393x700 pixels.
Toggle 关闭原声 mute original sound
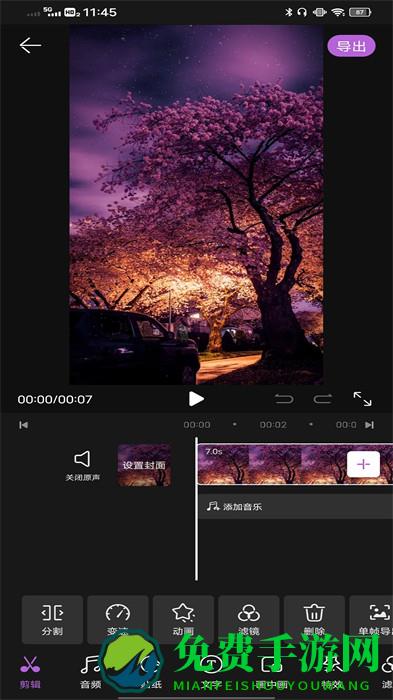tap(83, 466)
